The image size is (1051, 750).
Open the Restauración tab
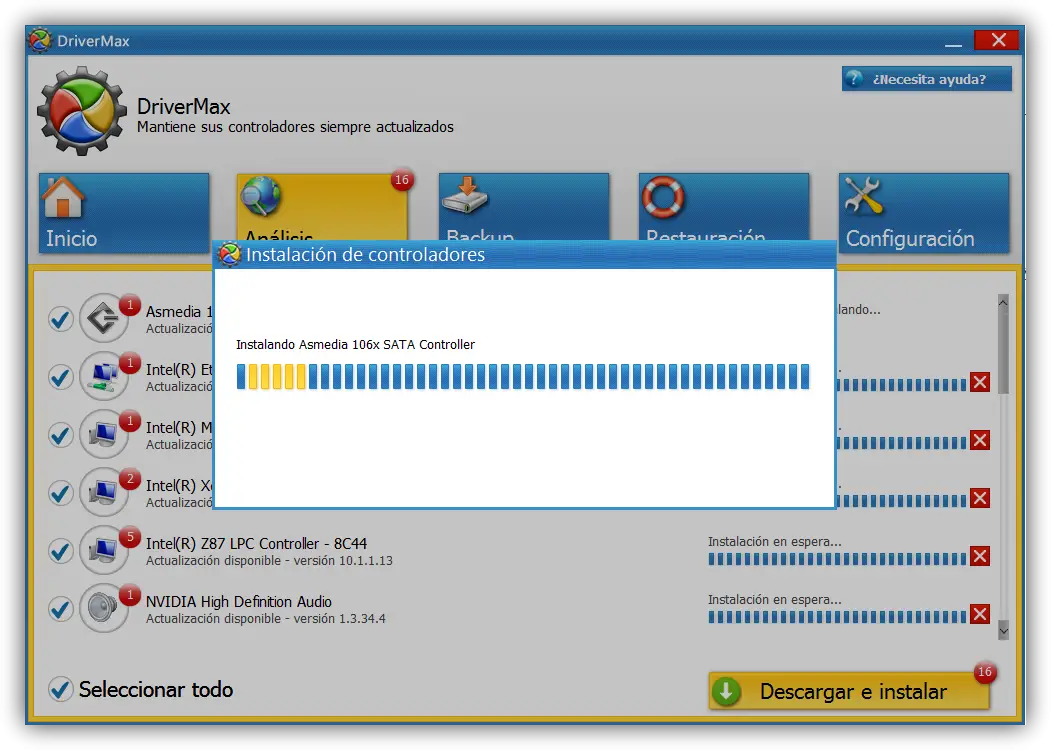(x=723, y=207)
